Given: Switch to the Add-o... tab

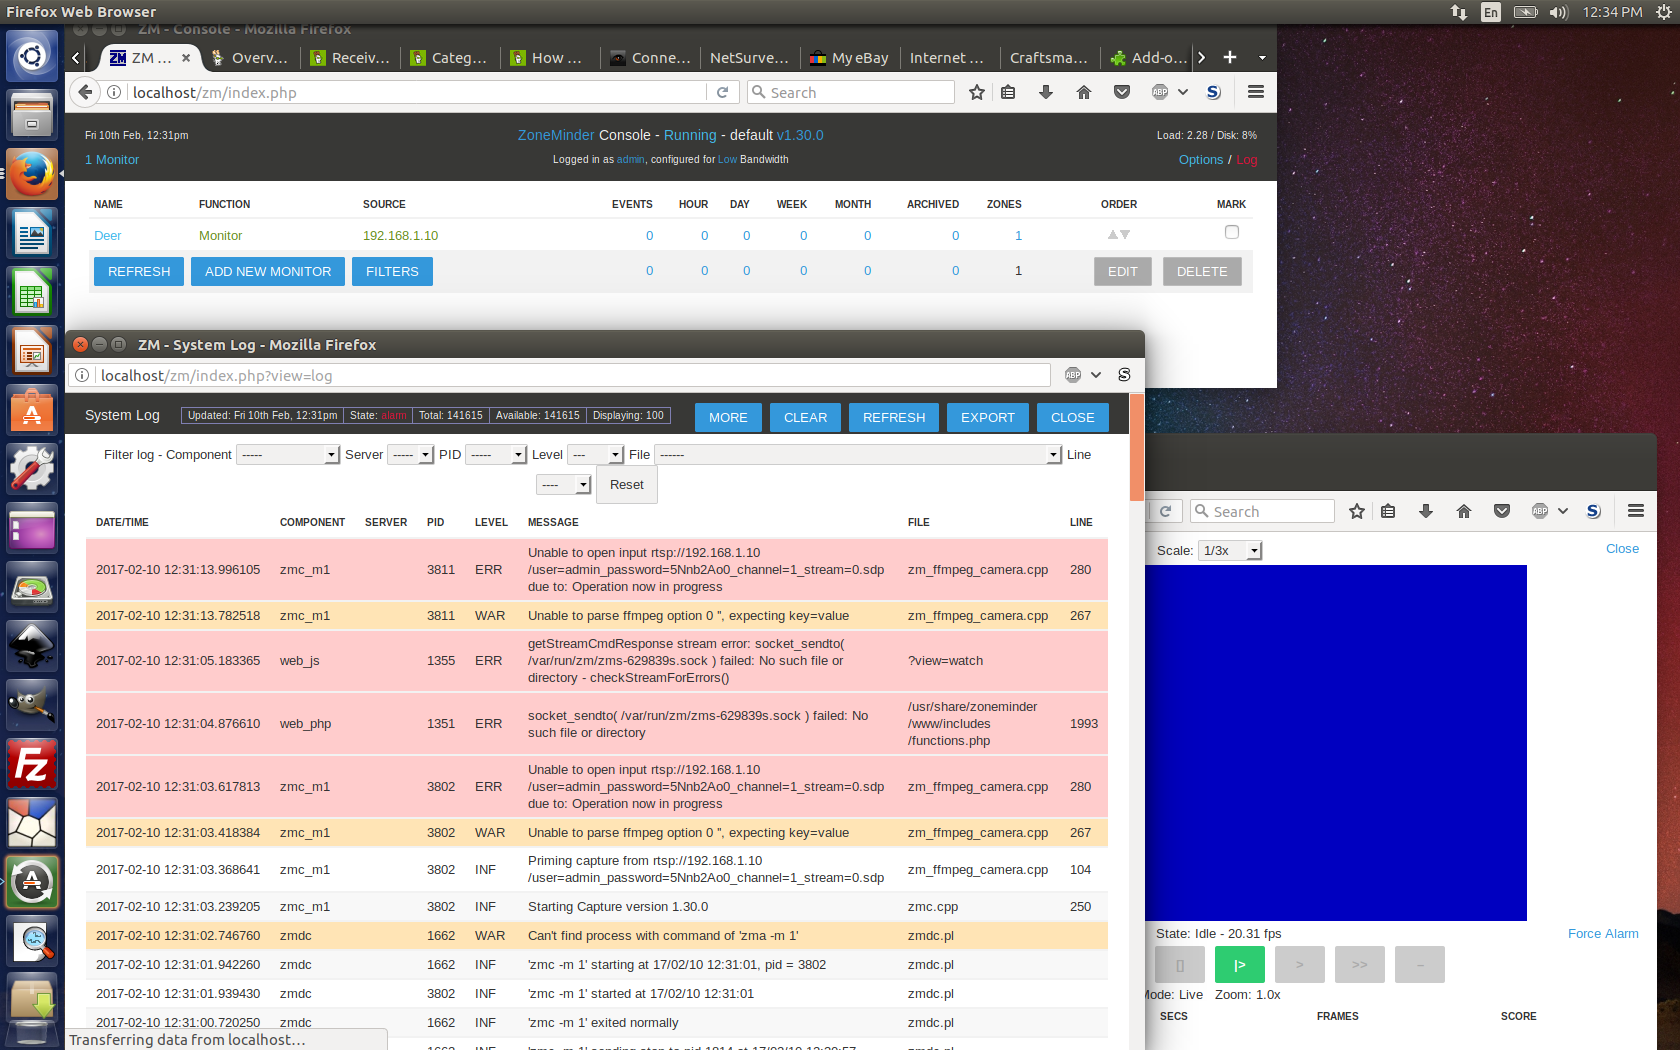Looking at the screenshot, I should (x=1148, y=58).
